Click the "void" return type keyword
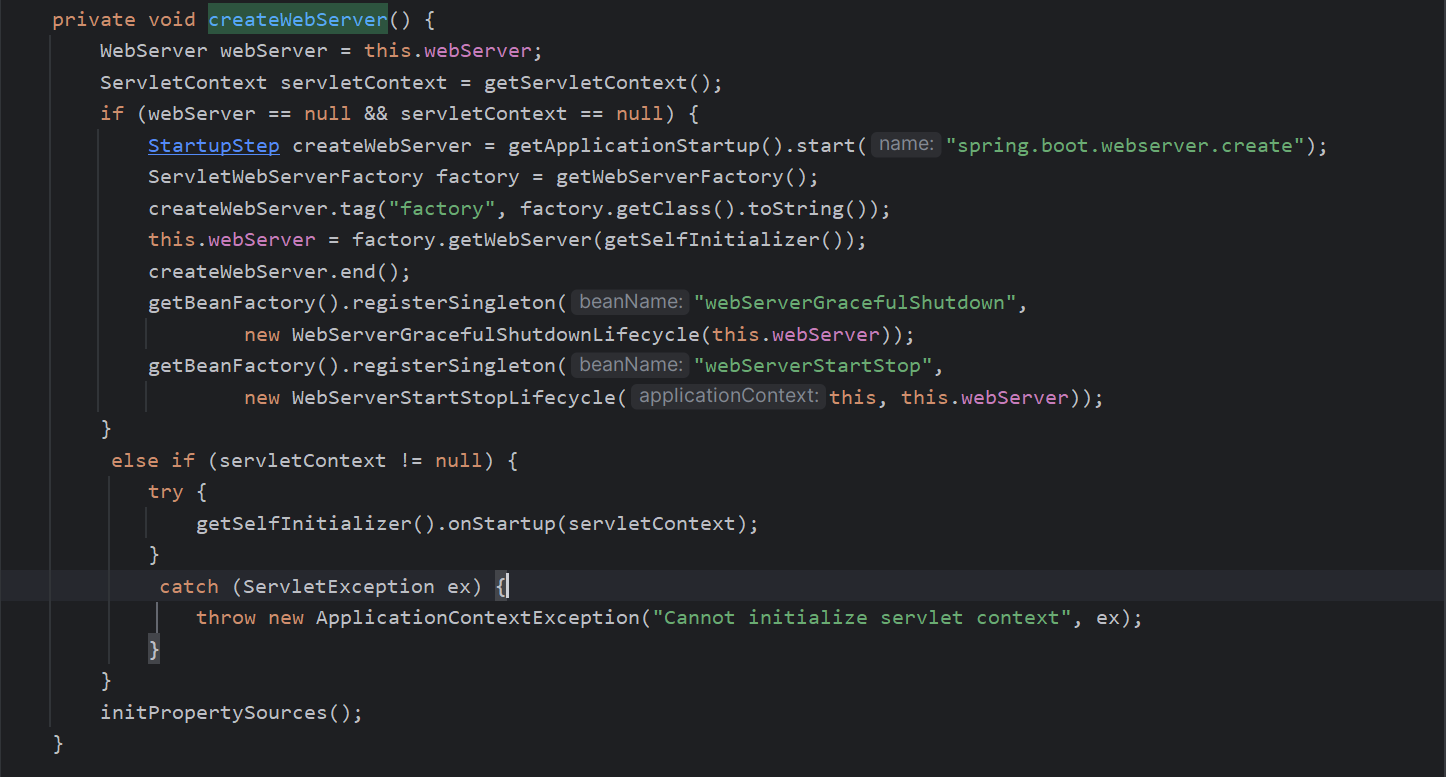The height and width of the screenshot is (777, 1446). click(x=172, y=19)
